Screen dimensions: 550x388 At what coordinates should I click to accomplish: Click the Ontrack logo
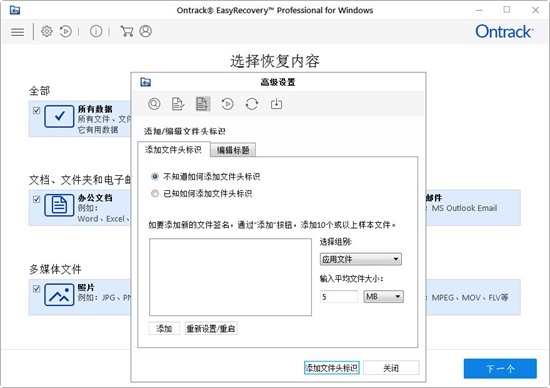coord(504,32)
